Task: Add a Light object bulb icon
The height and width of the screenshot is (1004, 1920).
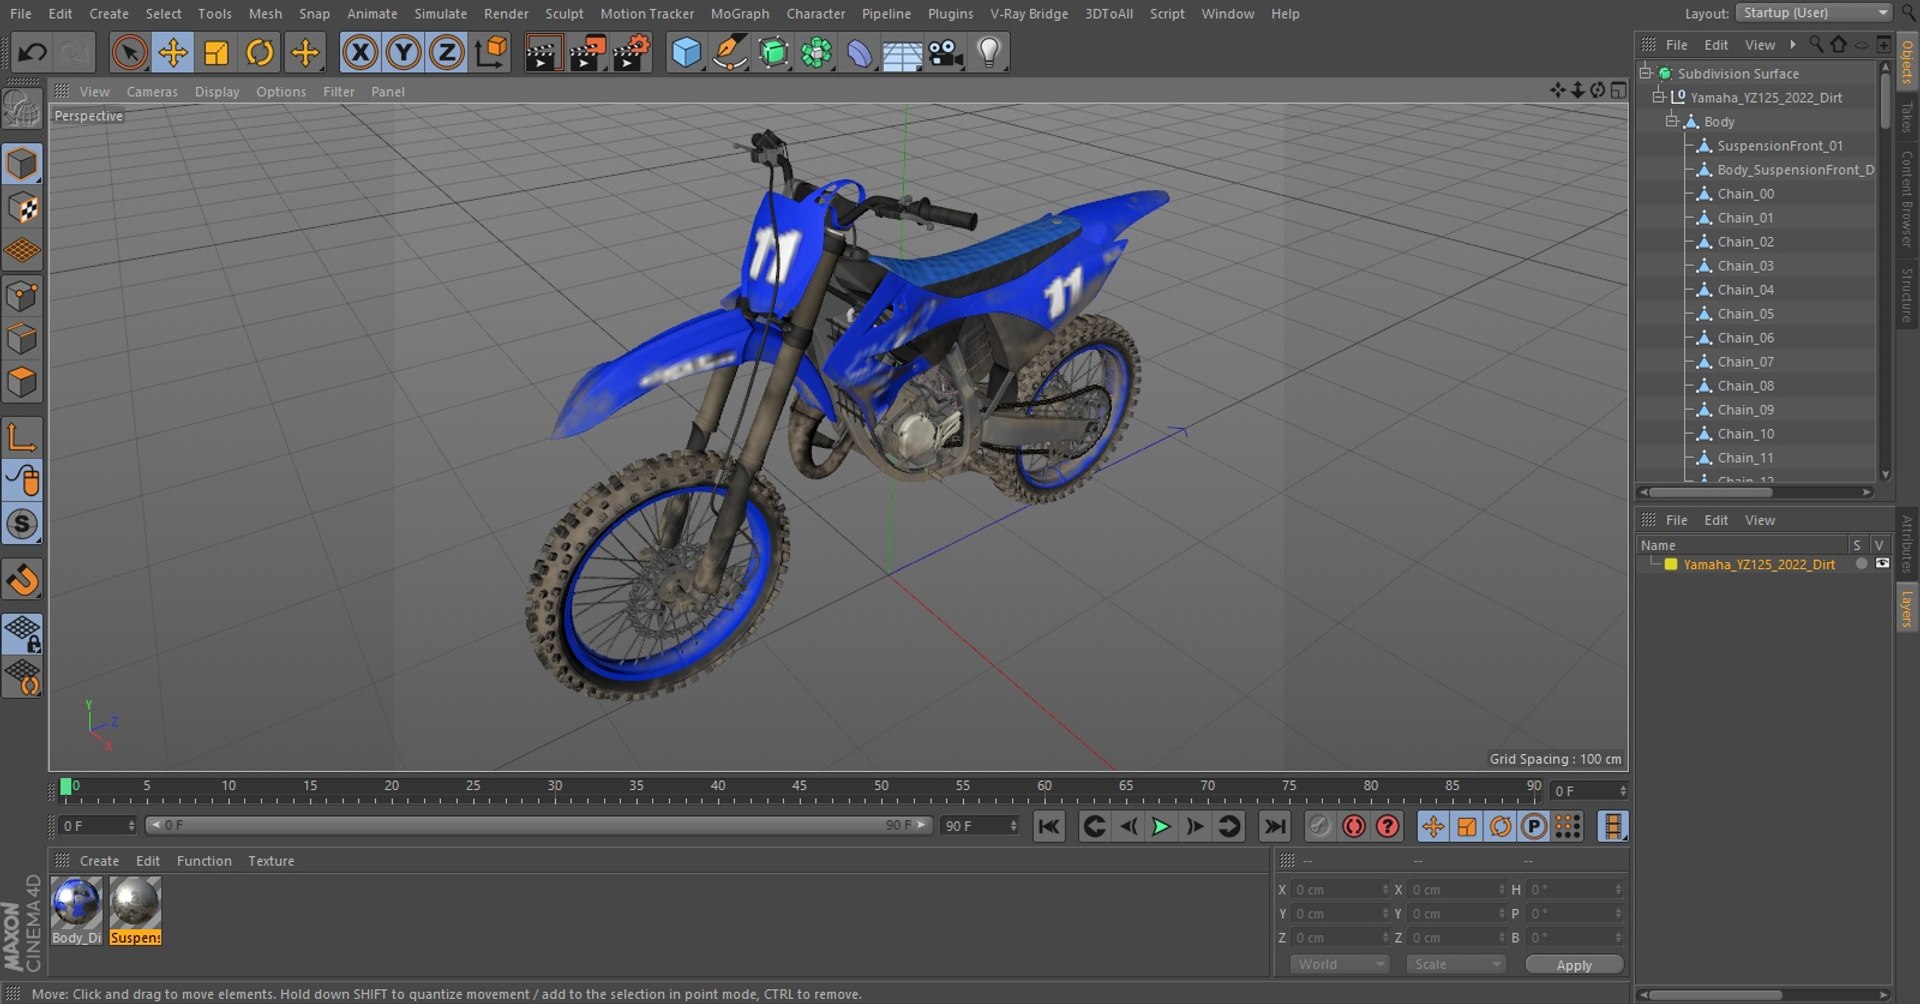Action: point(989,52)
